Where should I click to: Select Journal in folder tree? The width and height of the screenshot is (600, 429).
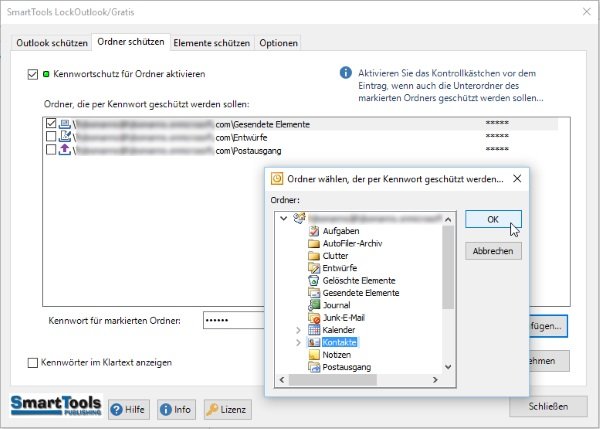tap(336, 305)
